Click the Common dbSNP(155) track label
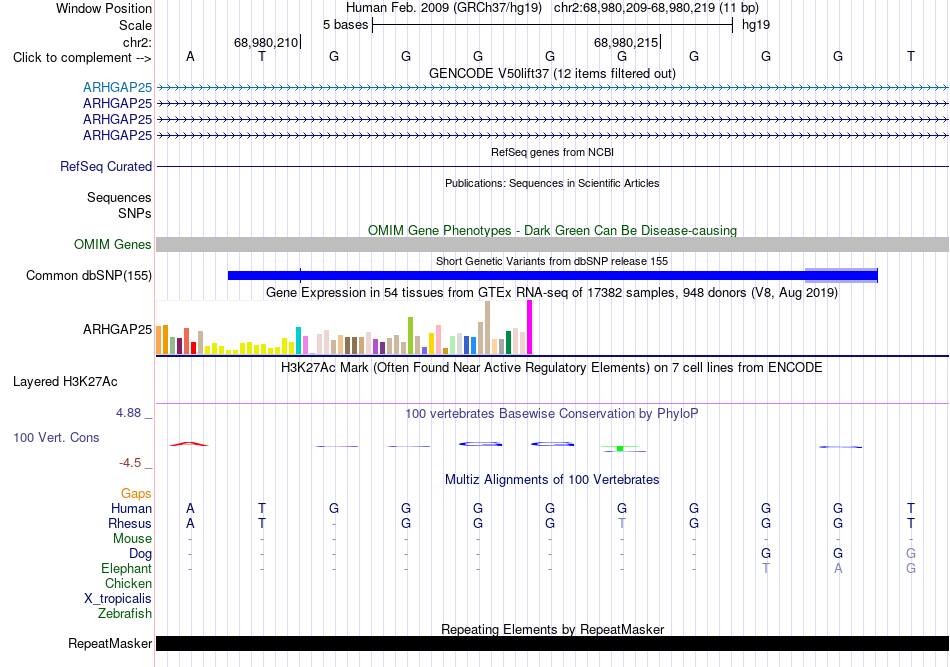 (x=88, y=276)
